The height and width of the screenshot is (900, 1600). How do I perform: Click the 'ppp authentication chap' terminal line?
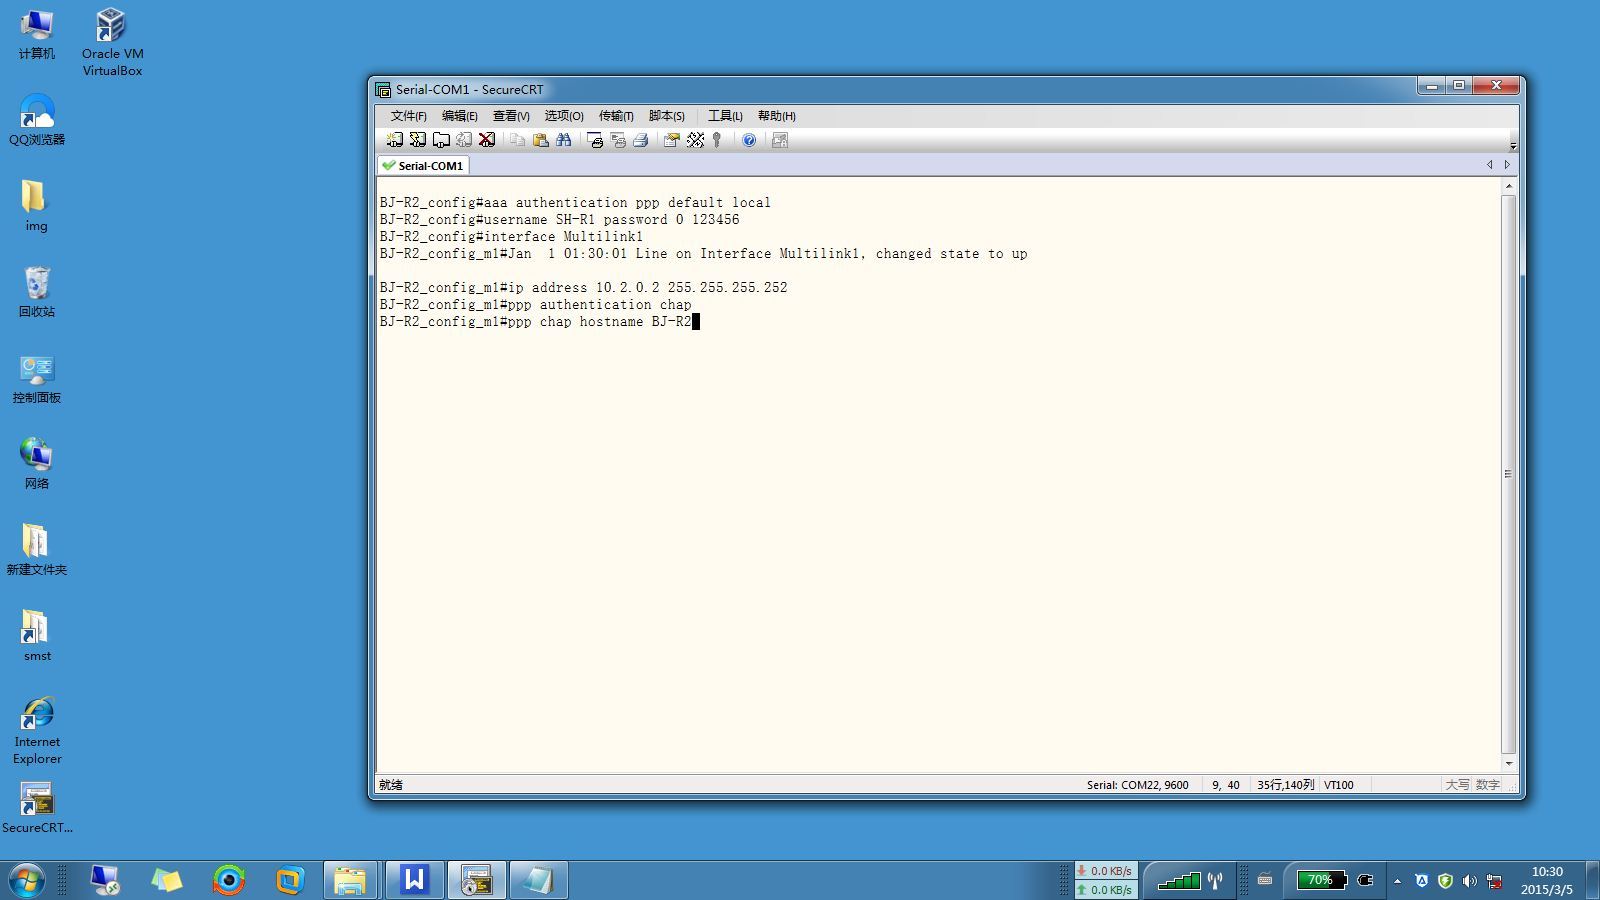coord(536,304)
